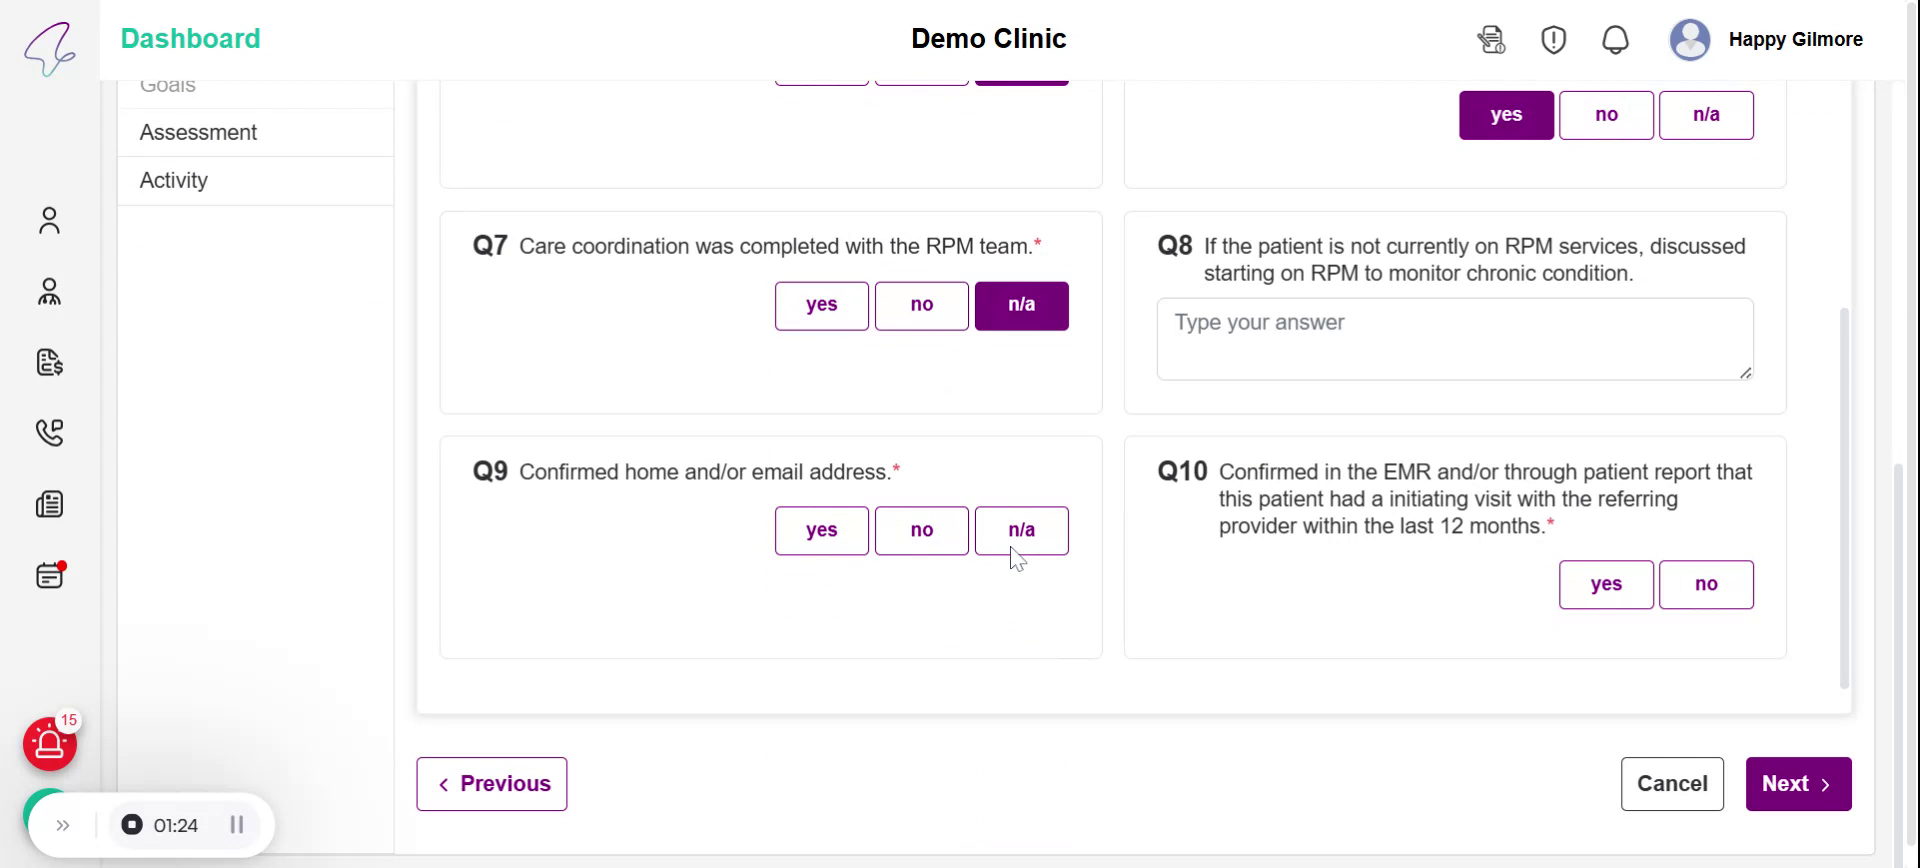
Task: Go back with the Previous button
Action: coord(491,784)
